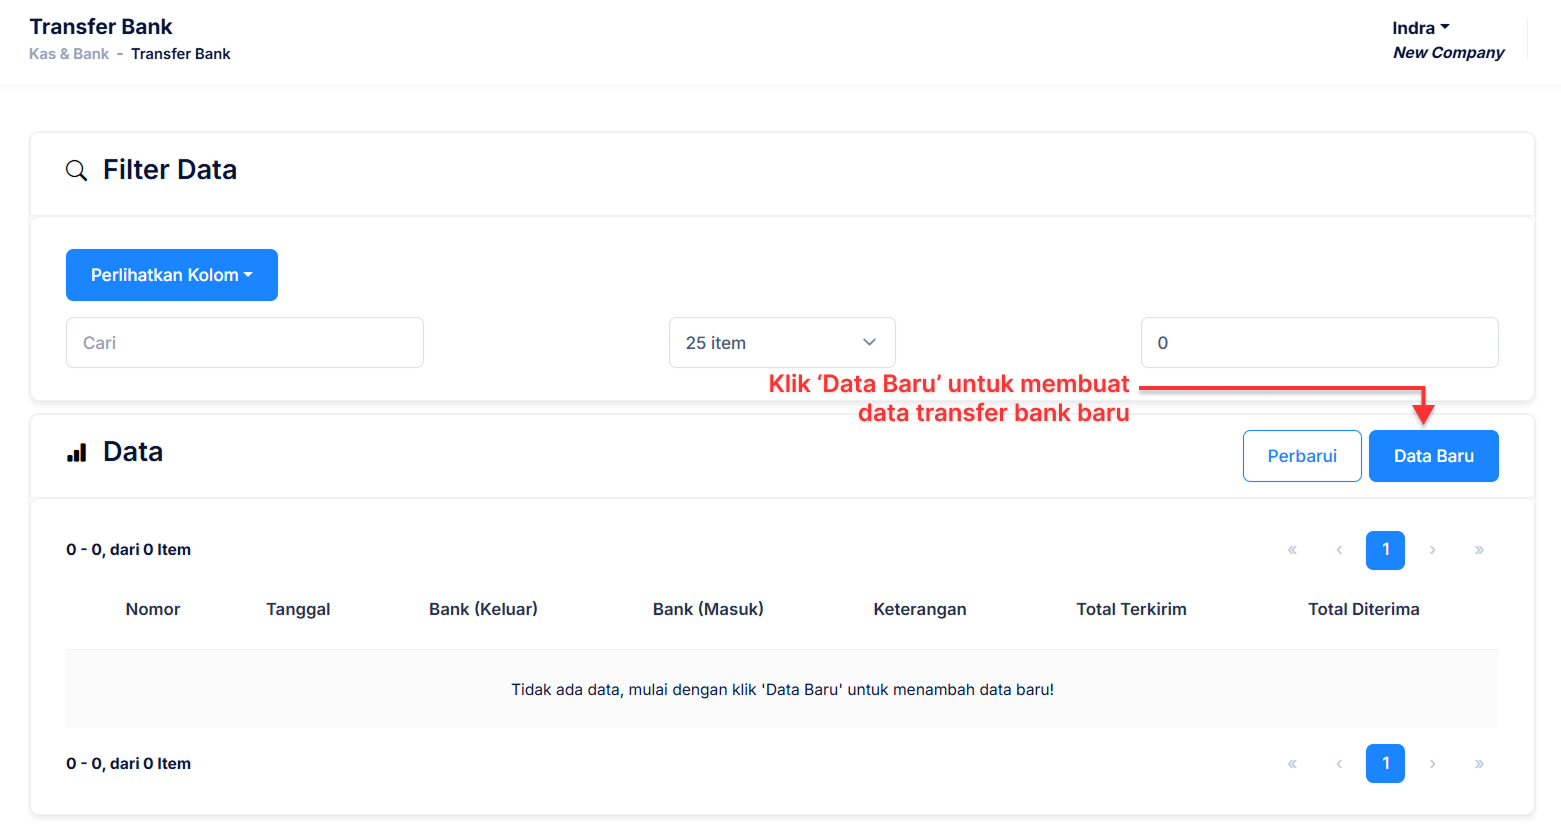The width and height of the screenshot is (1561, 828).
Task: Select page 1 in top pagination
Action: pos(1385,550)
